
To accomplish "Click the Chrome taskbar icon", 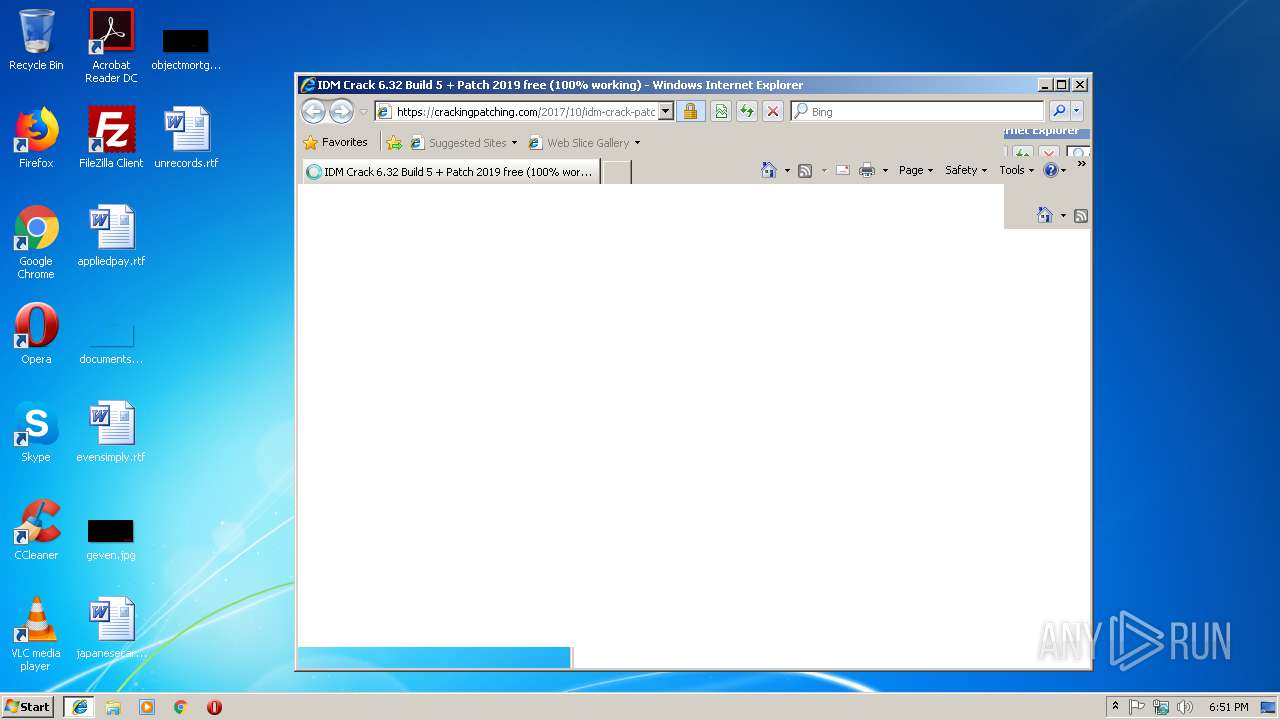I will 181,707.
